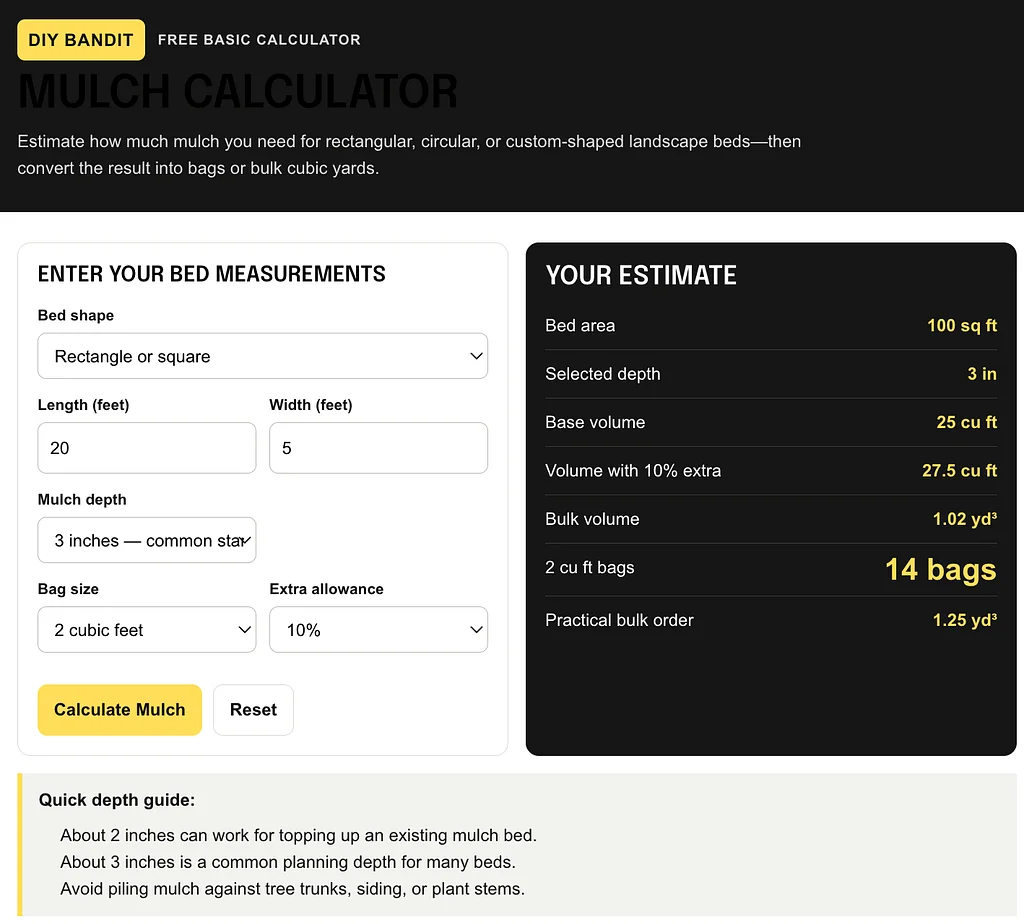Click the 1.02 yd³ bulk volume value

(x=965, y=518)
